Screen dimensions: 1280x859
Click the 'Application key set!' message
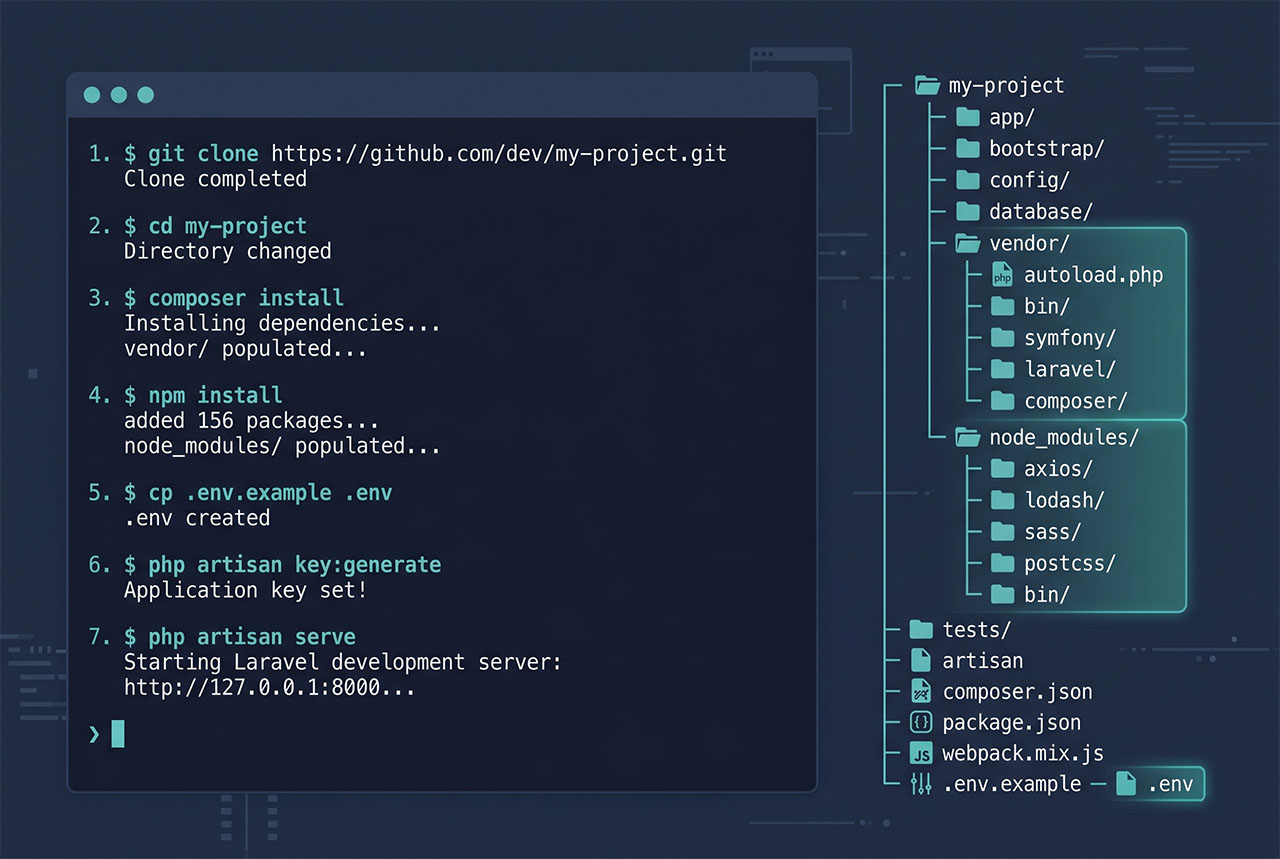(x=245, y=590)
